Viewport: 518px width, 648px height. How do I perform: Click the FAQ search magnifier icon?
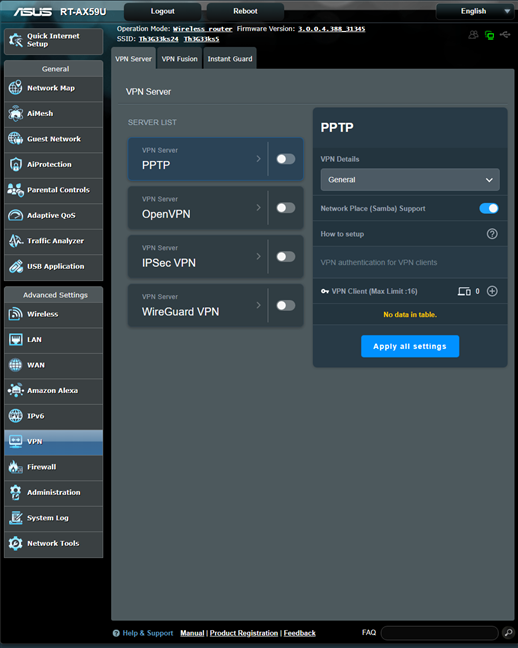click(x=508, y=632)
